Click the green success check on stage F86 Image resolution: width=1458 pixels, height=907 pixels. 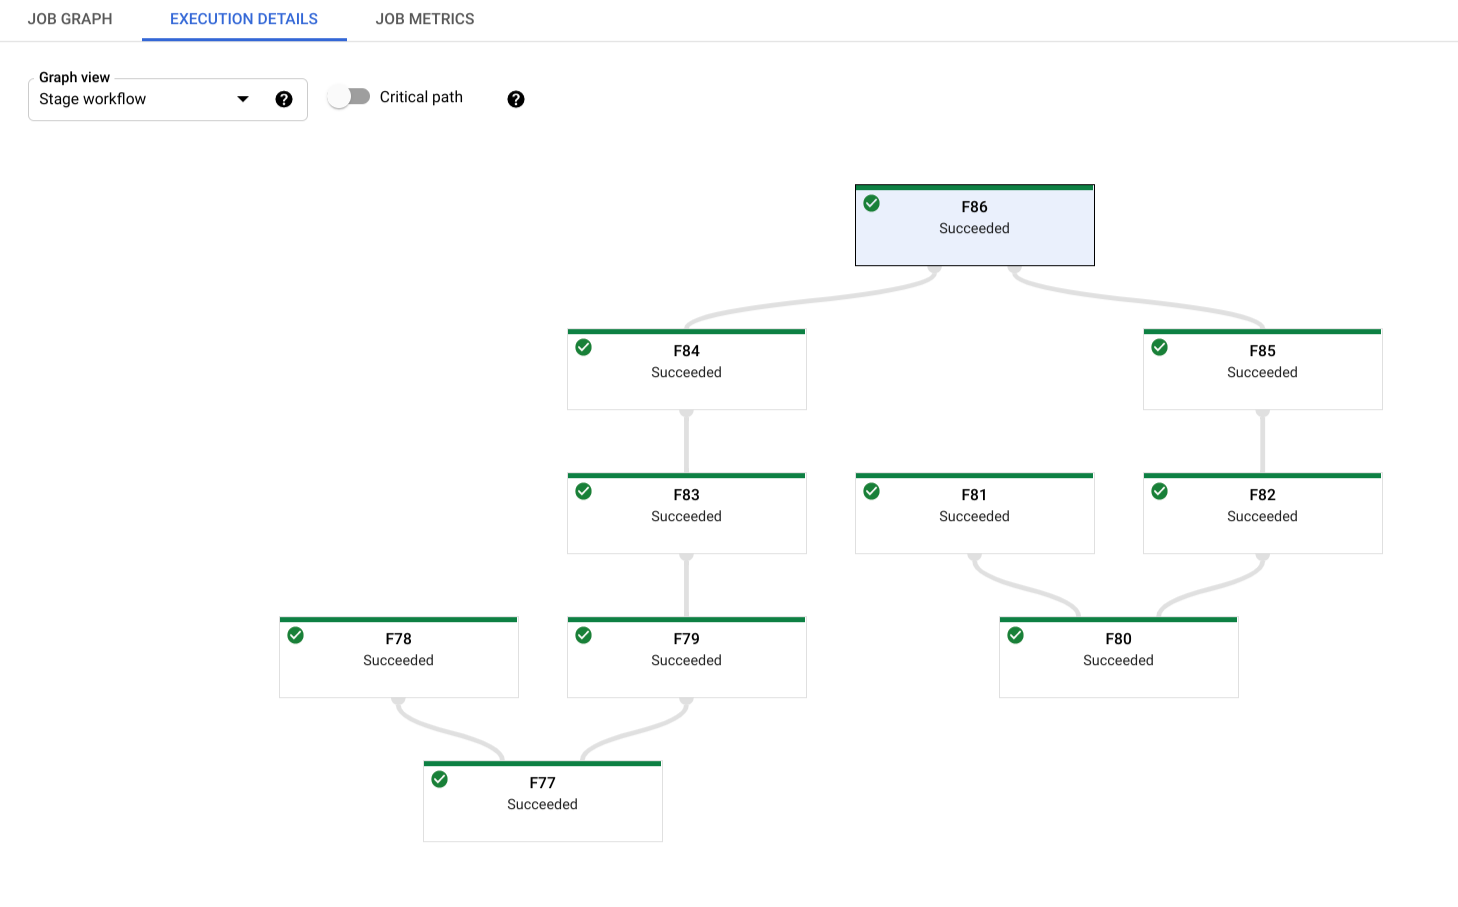(x=871, y=203)
